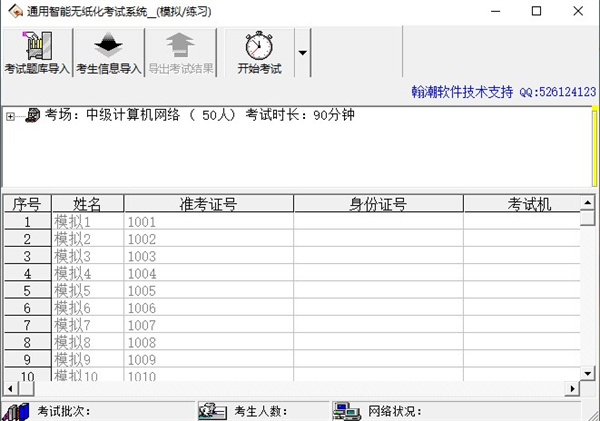Select the exam room computer icon in the tree
This screenshot has height=421, width=600.
click(x=33, y=115)
